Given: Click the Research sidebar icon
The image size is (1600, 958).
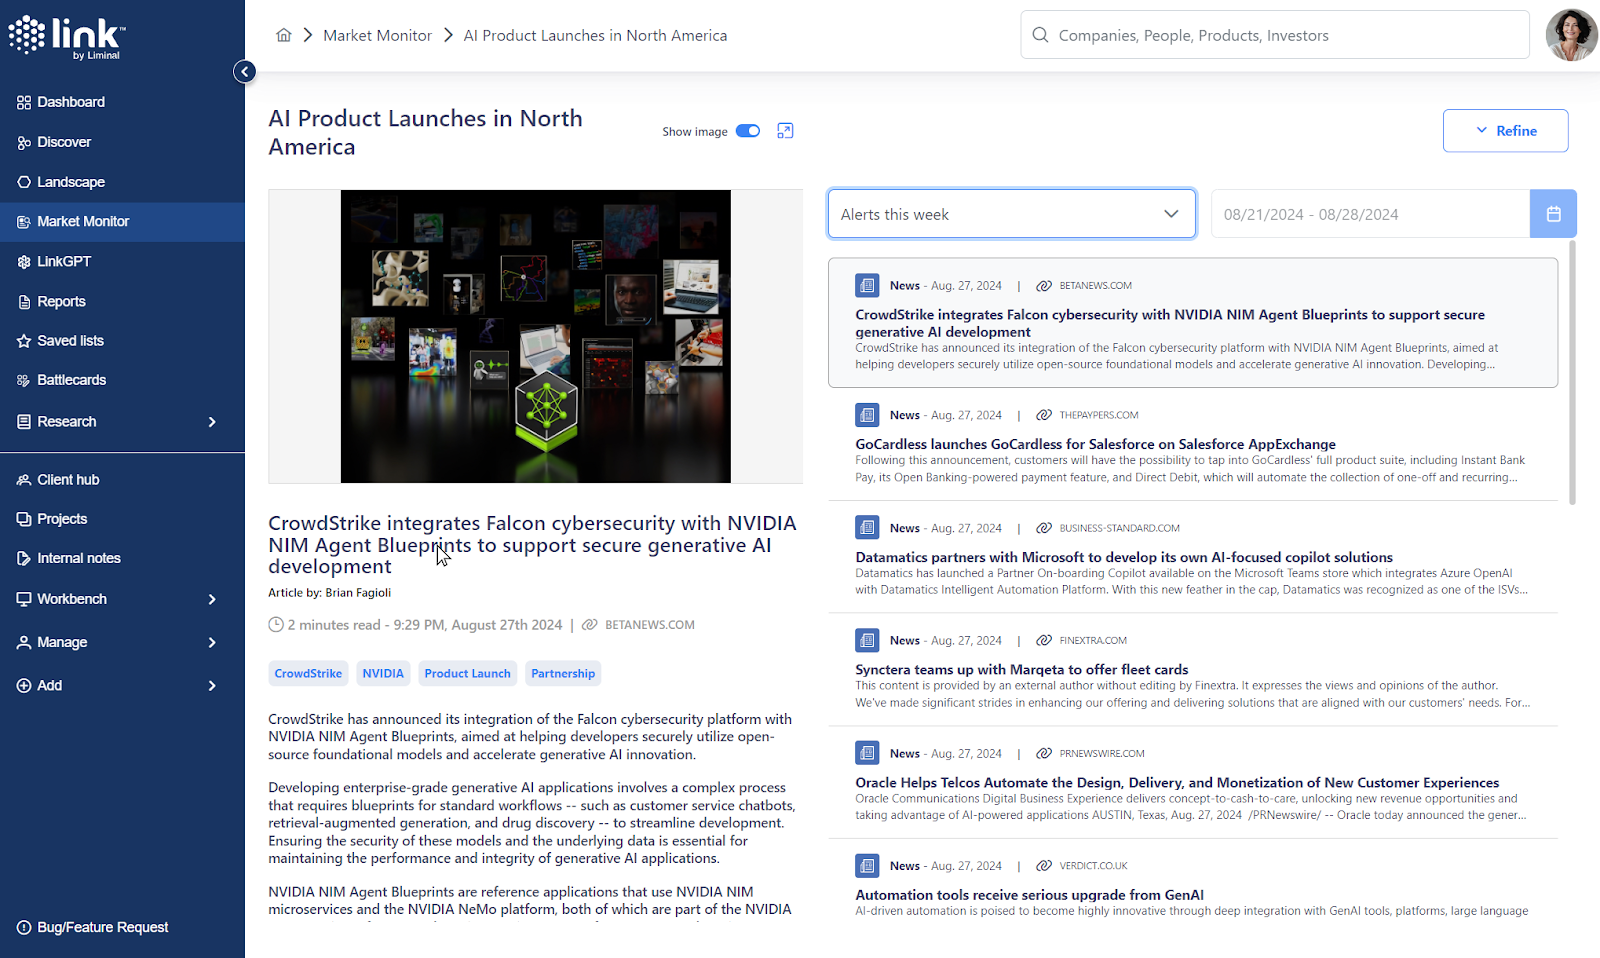Looking at the screenshot, I should 24,422.
